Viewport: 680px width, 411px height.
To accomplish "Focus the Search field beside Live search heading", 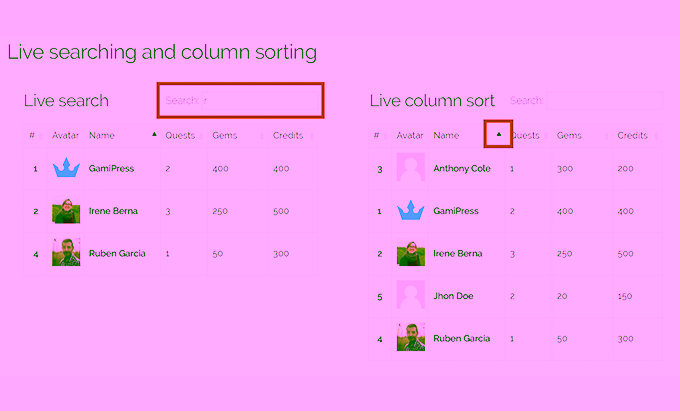I will [x=240, y=100].
